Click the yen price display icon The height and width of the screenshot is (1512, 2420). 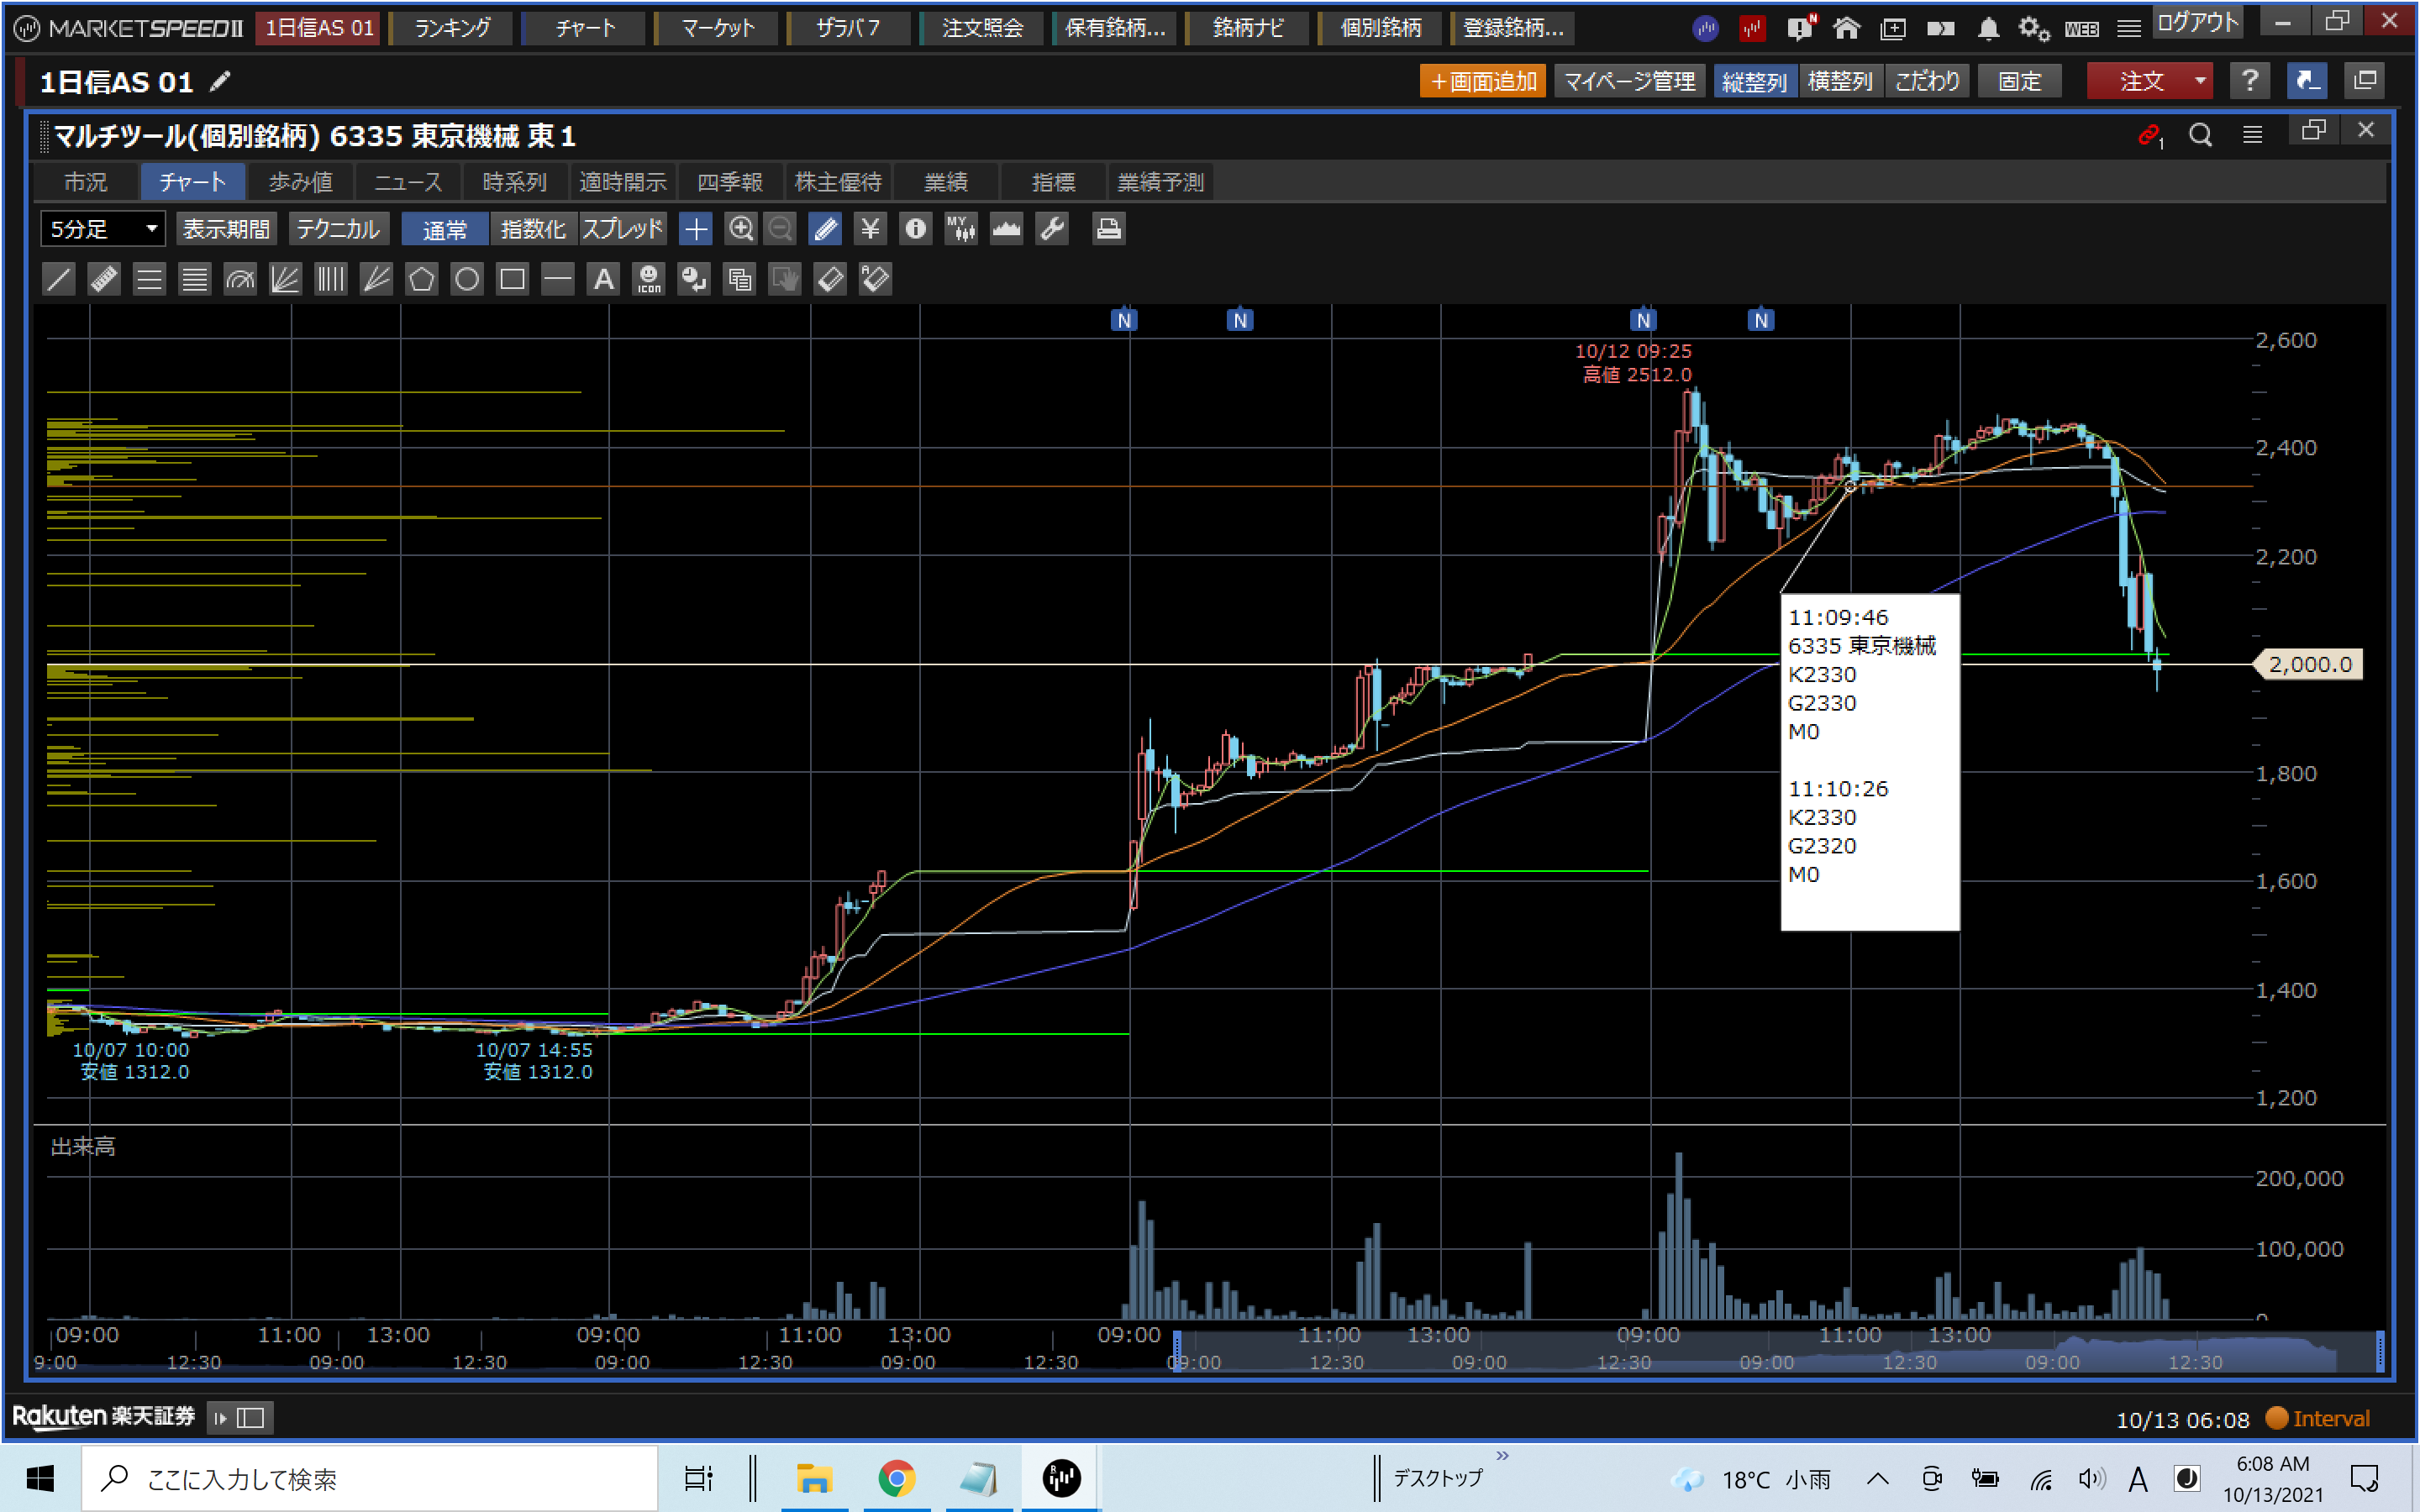pyautogui.click(x=870, y=229)
